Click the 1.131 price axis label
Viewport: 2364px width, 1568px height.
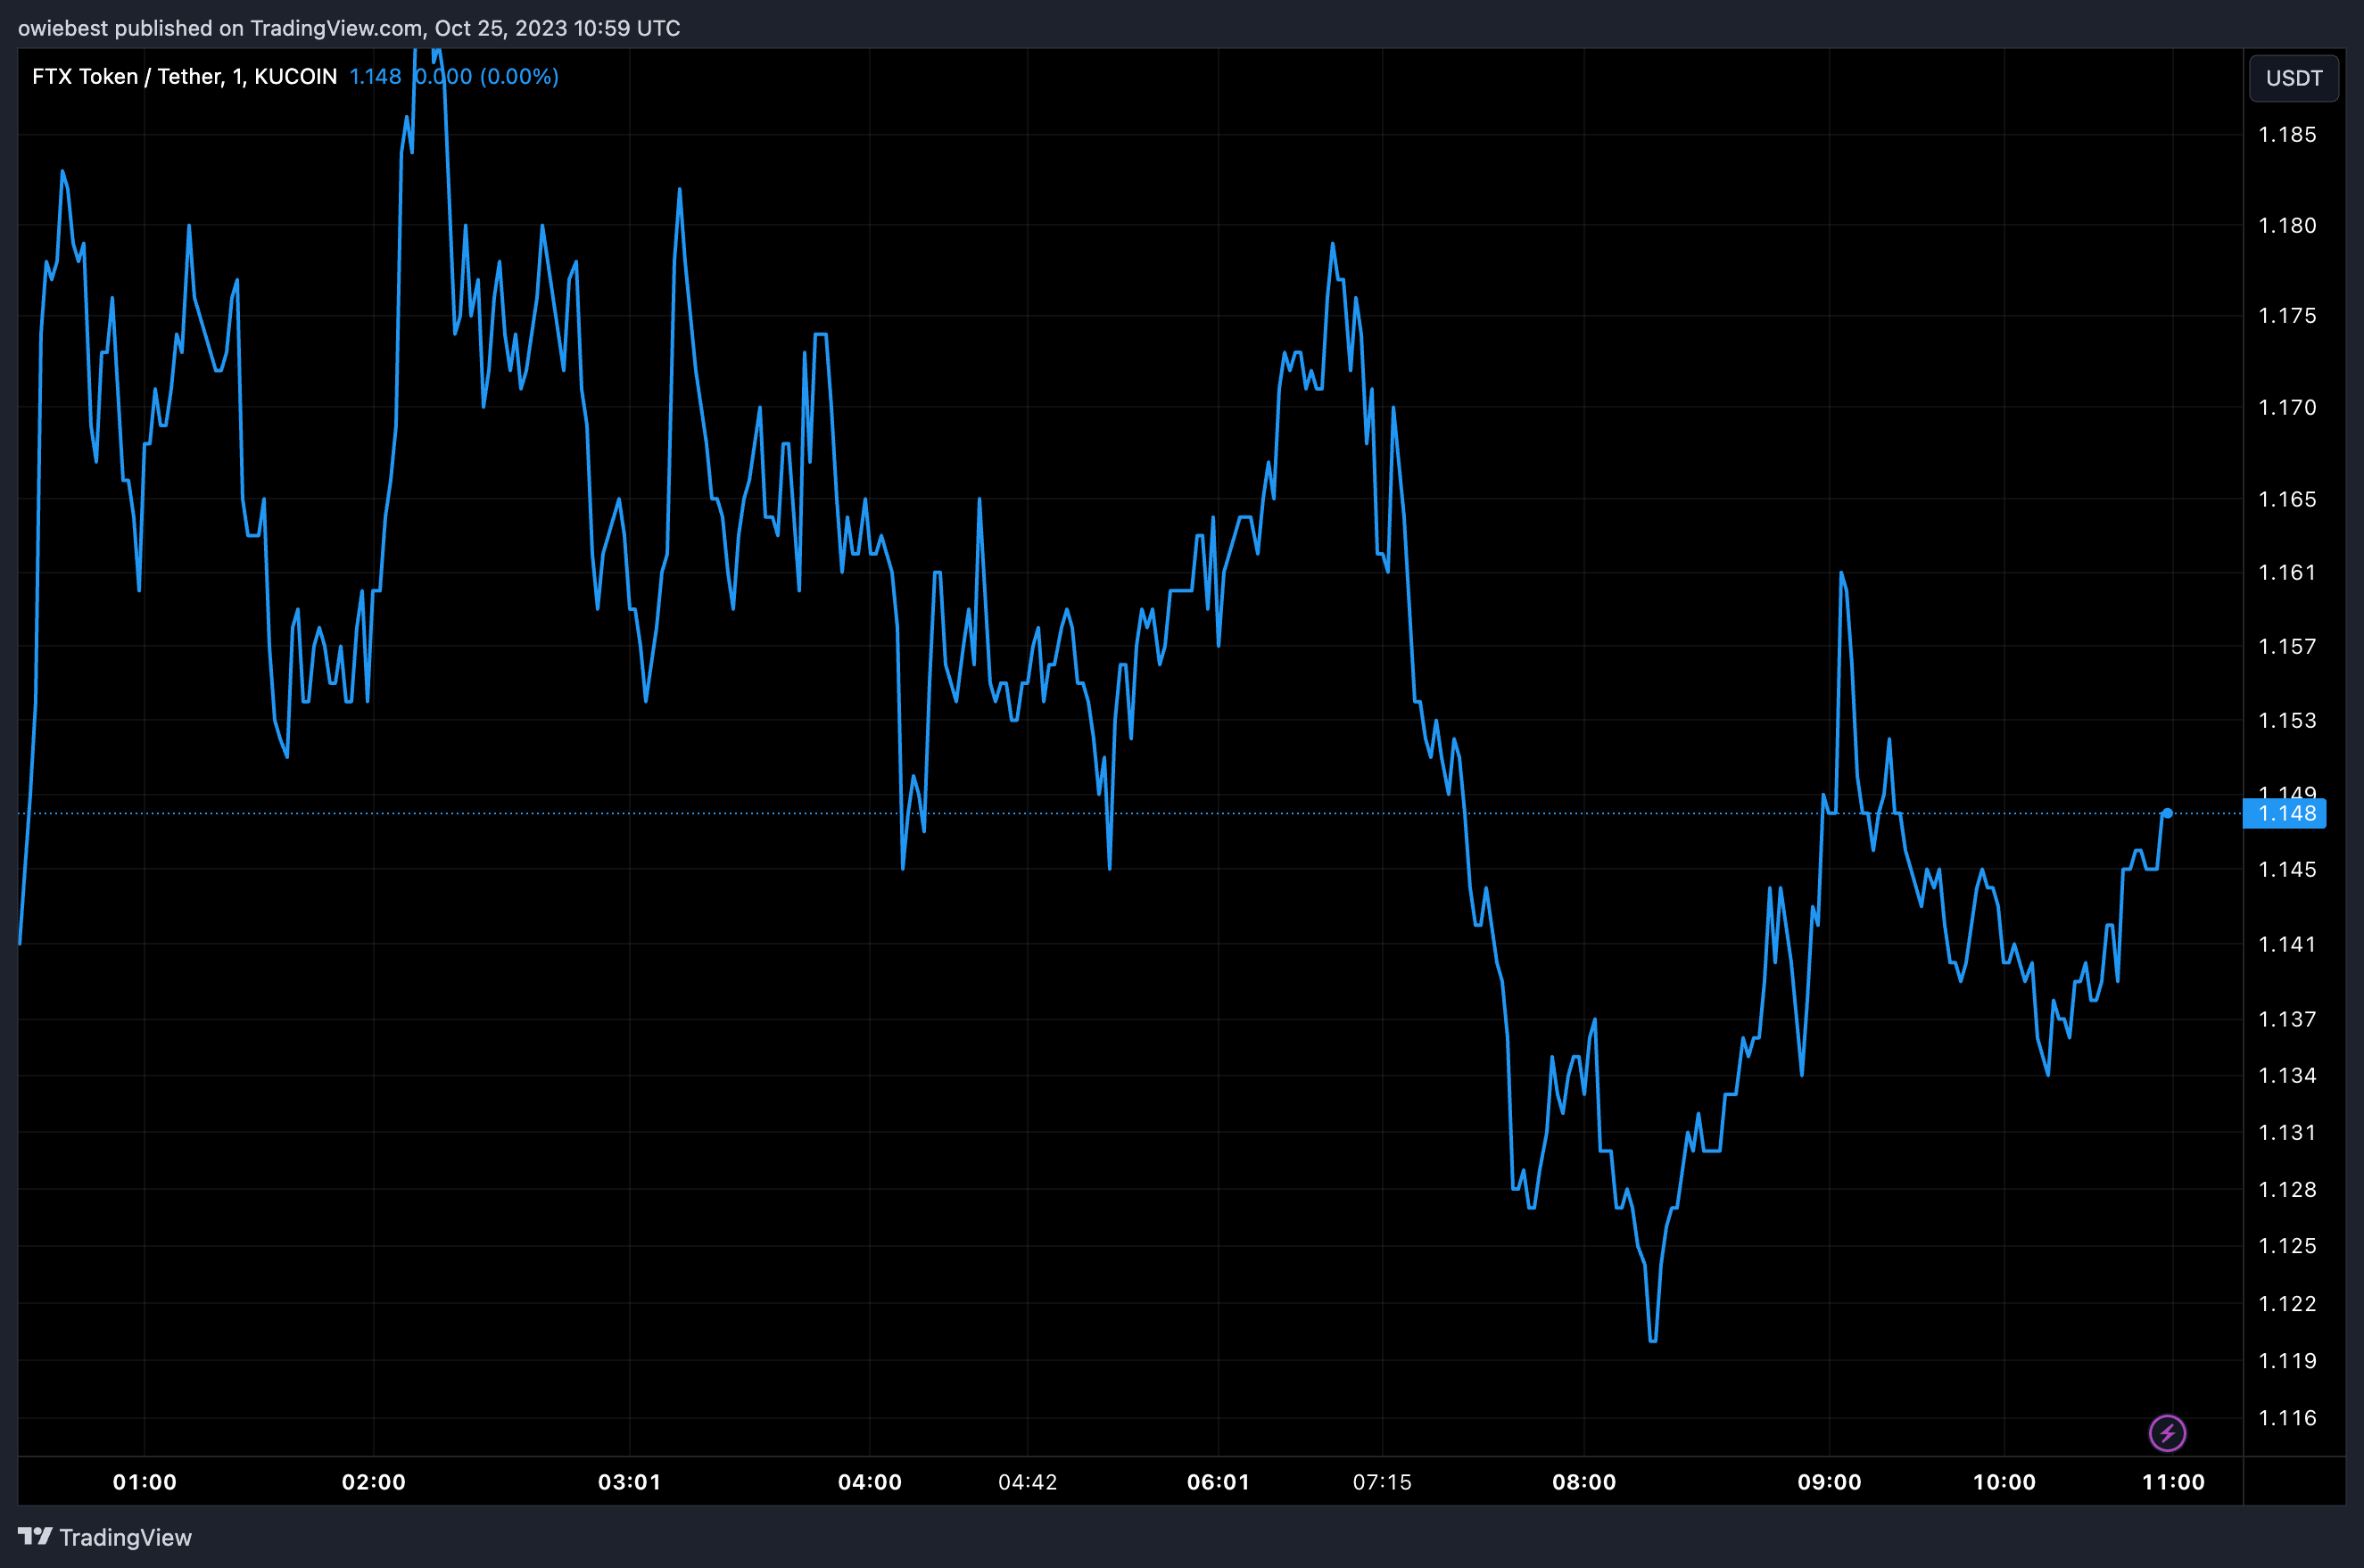tap(2288, 1133)
